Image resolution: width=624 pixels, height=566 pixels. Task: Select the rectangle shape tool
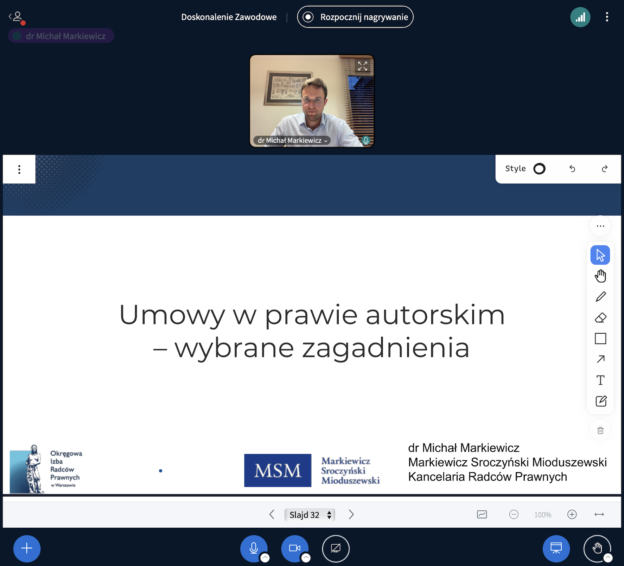(x=600, y=339)
